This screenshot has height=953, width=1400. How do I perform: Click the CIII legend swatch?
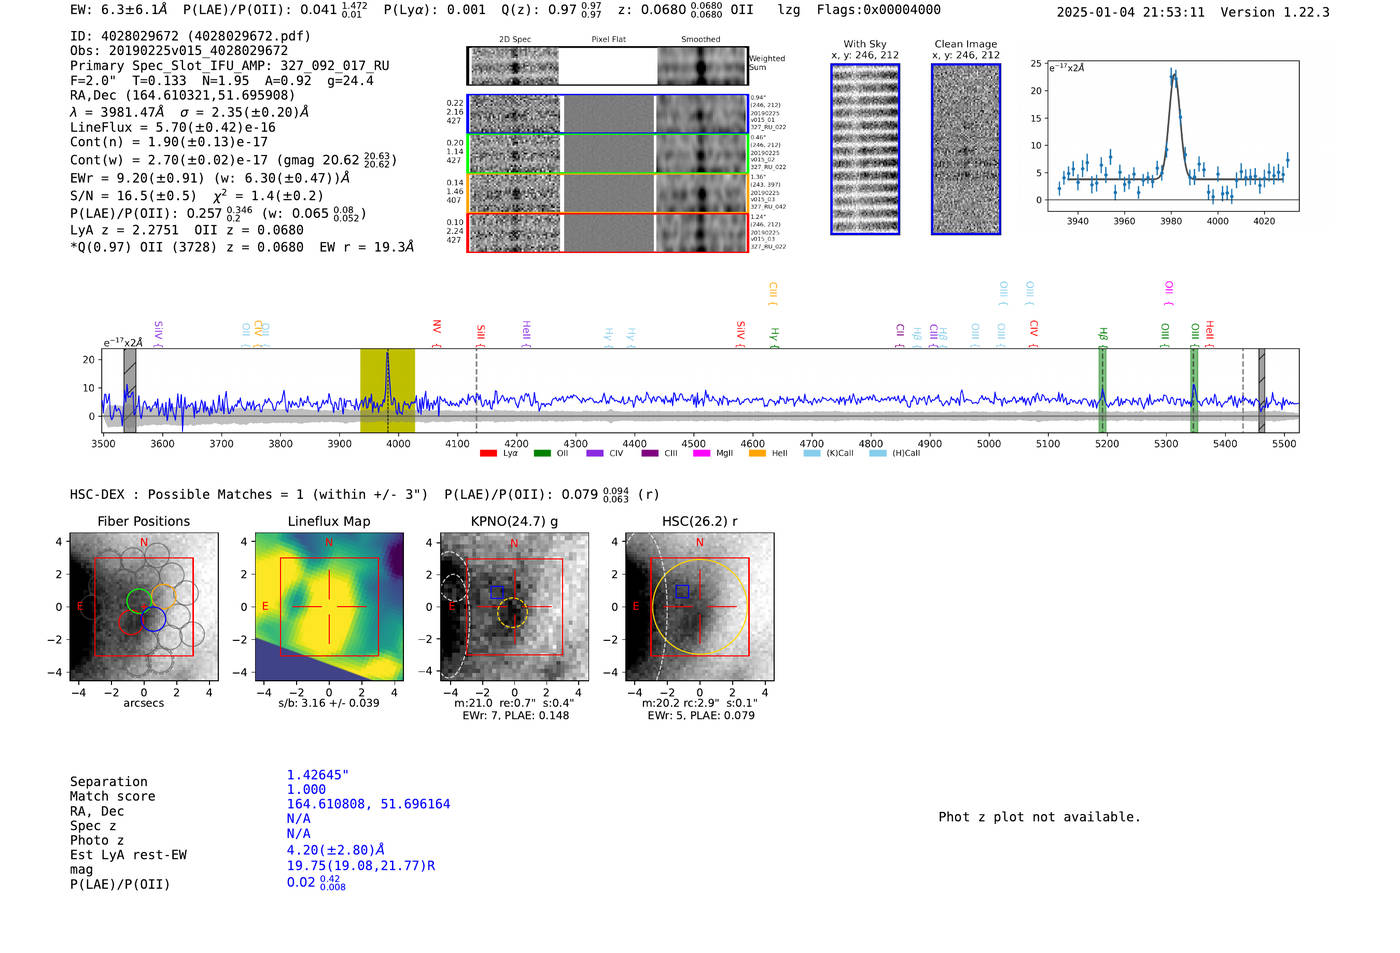pos(650,453)
